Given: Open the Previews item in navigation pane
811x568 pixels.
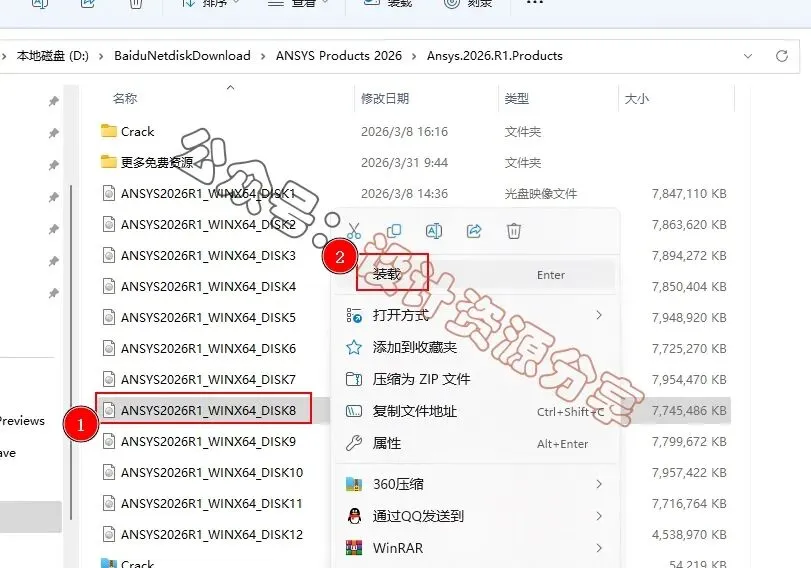Looking at the screenshot, I should (x=22, y=421).
